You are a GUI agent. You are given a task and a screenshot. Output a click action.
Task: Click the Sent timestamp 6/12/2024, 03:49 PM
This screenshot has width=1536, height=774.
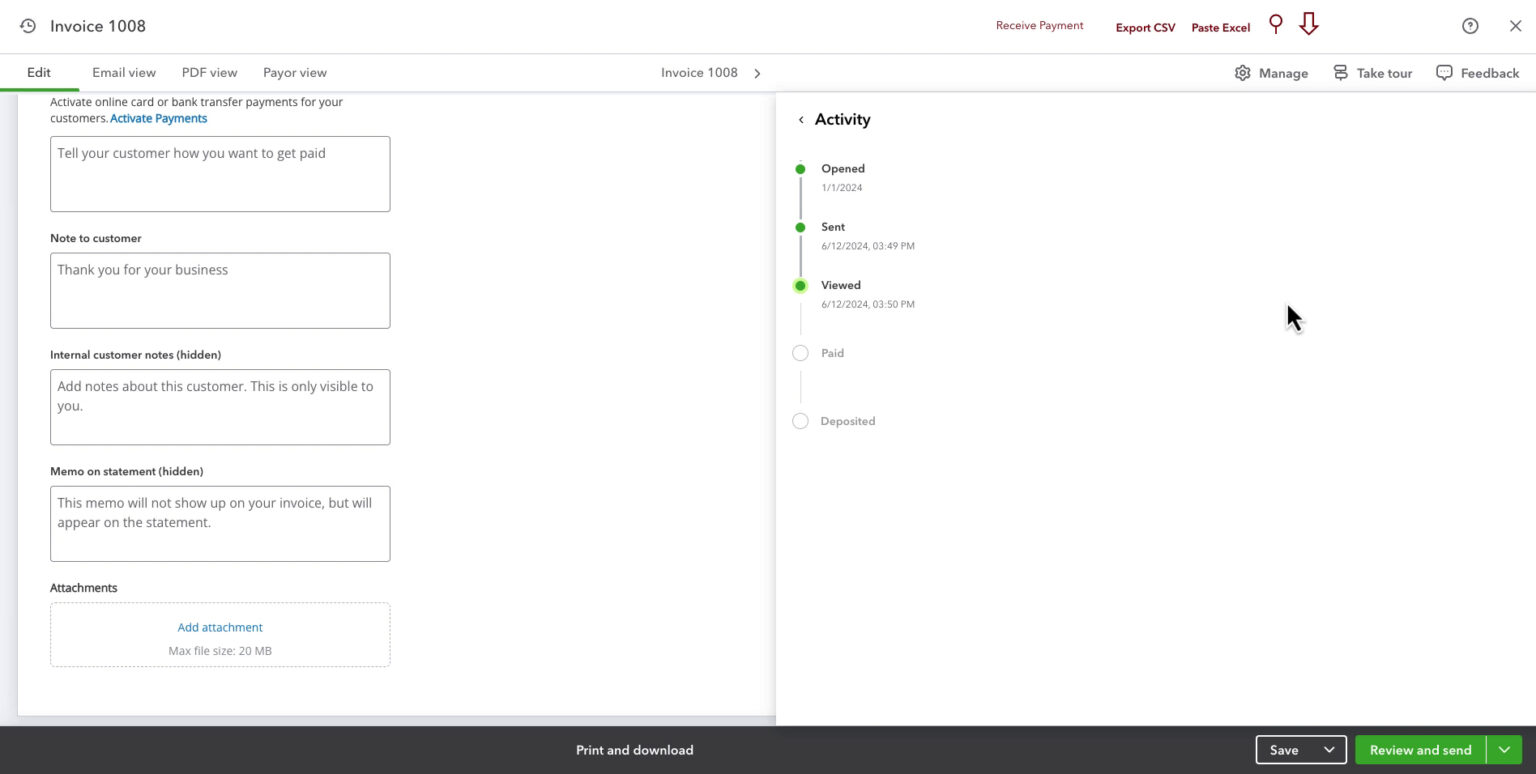click(x=868, y=246)
